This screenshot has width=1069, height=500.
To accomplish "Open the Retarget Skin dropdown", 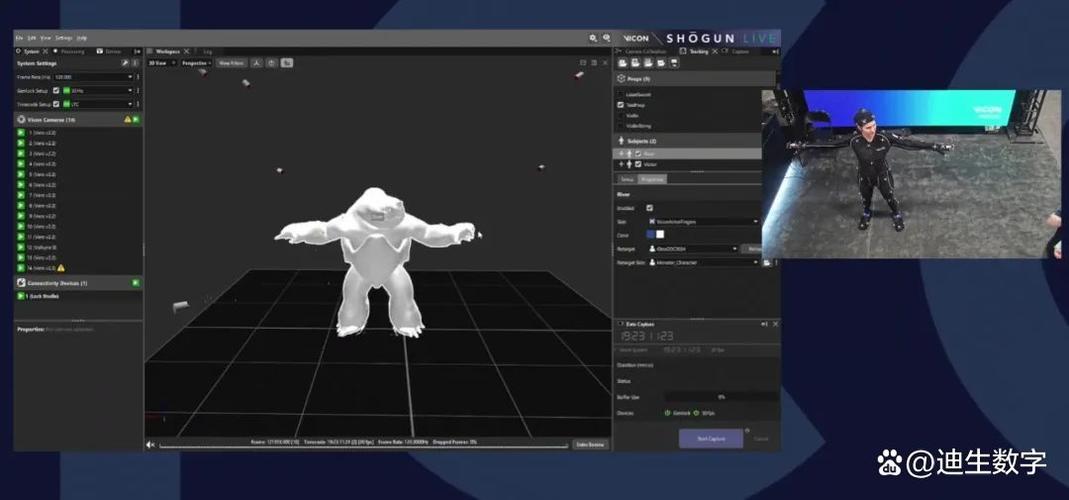I will click(703, 262).
